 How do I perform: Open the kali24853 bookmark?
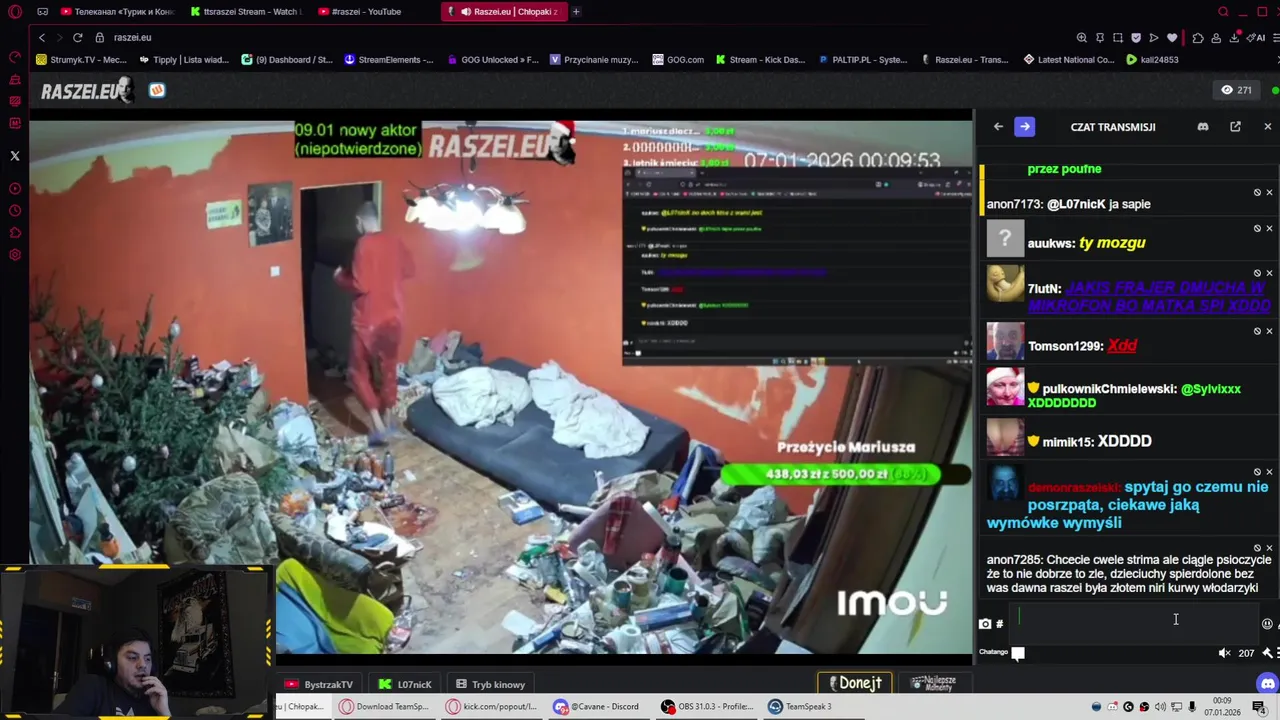click(x=1152, y=60)
